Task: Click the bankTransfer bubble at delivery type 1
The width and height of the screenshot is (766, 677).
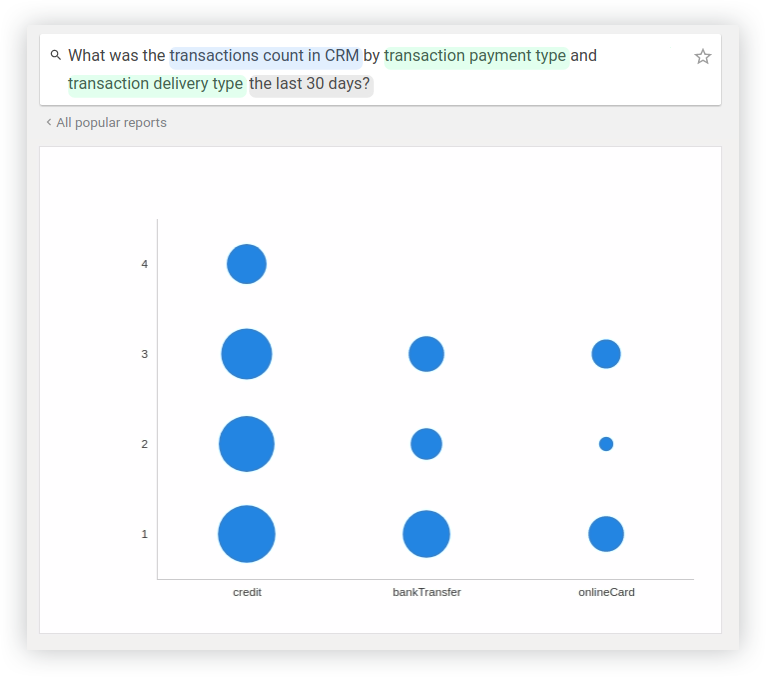Action: pyautogui.click(x=426, y=534)
